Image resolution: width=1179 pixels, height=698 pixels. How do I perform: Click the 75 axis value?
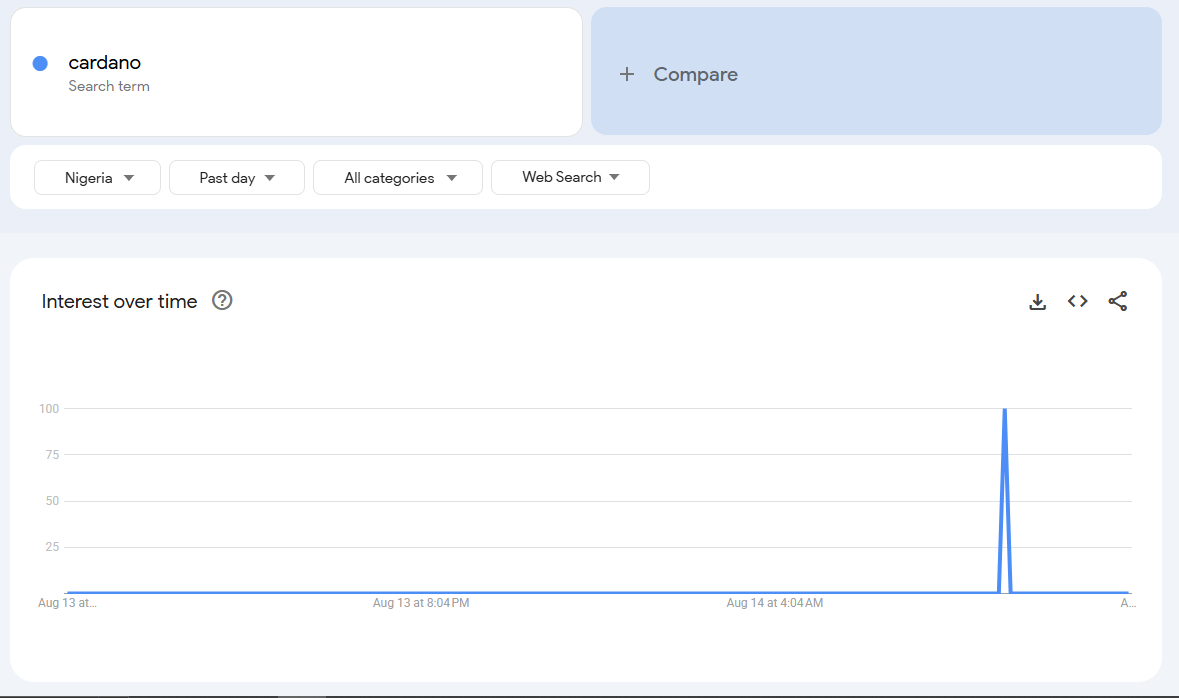click(x=52, y=454)
